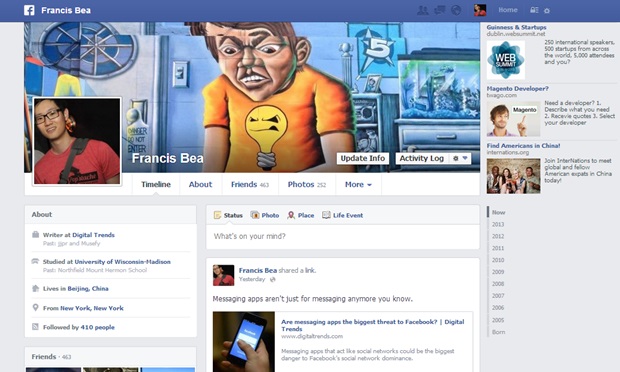The height and width of the screenshot is (372, 620).
Task: Open the shared 'link' word in post header
Action: [310, 270]
